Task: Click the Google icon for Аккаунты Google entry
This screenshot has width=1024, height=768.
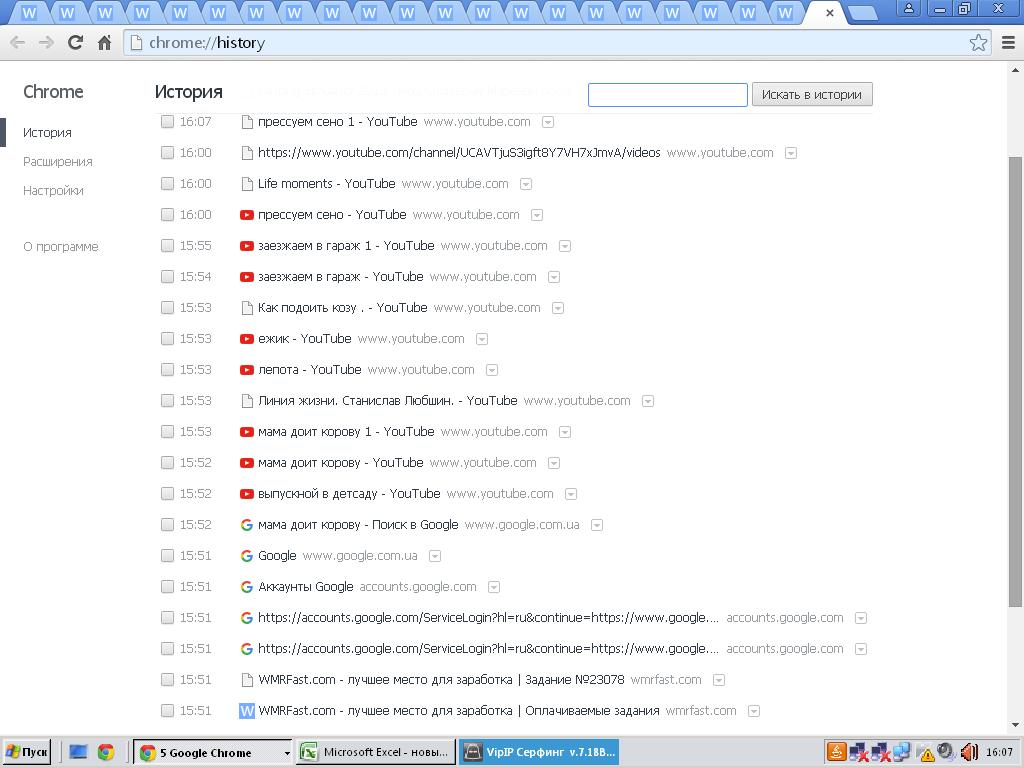Action: click(x=247, y=587)
